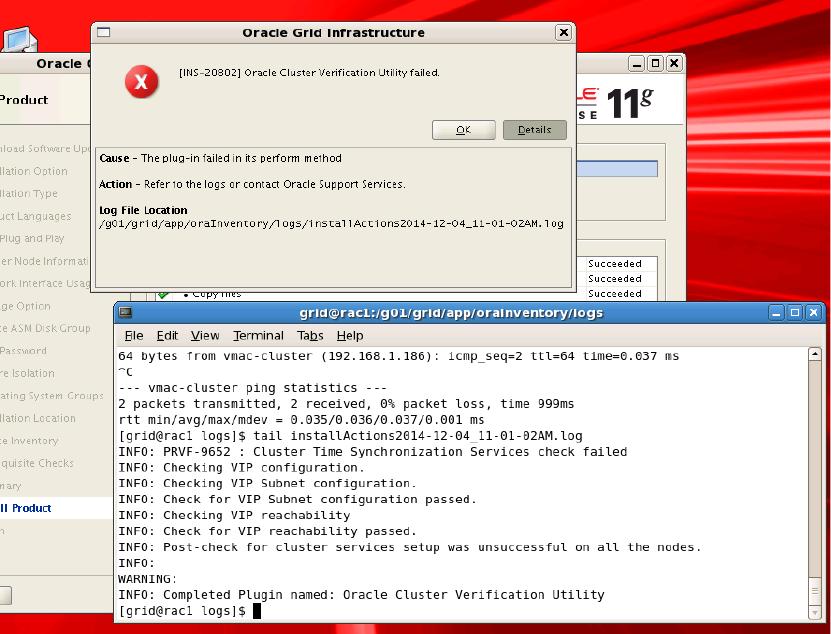Select the Failure Isolation installer step
Viewport: 831px width, 634px height.
pos(28,373)
